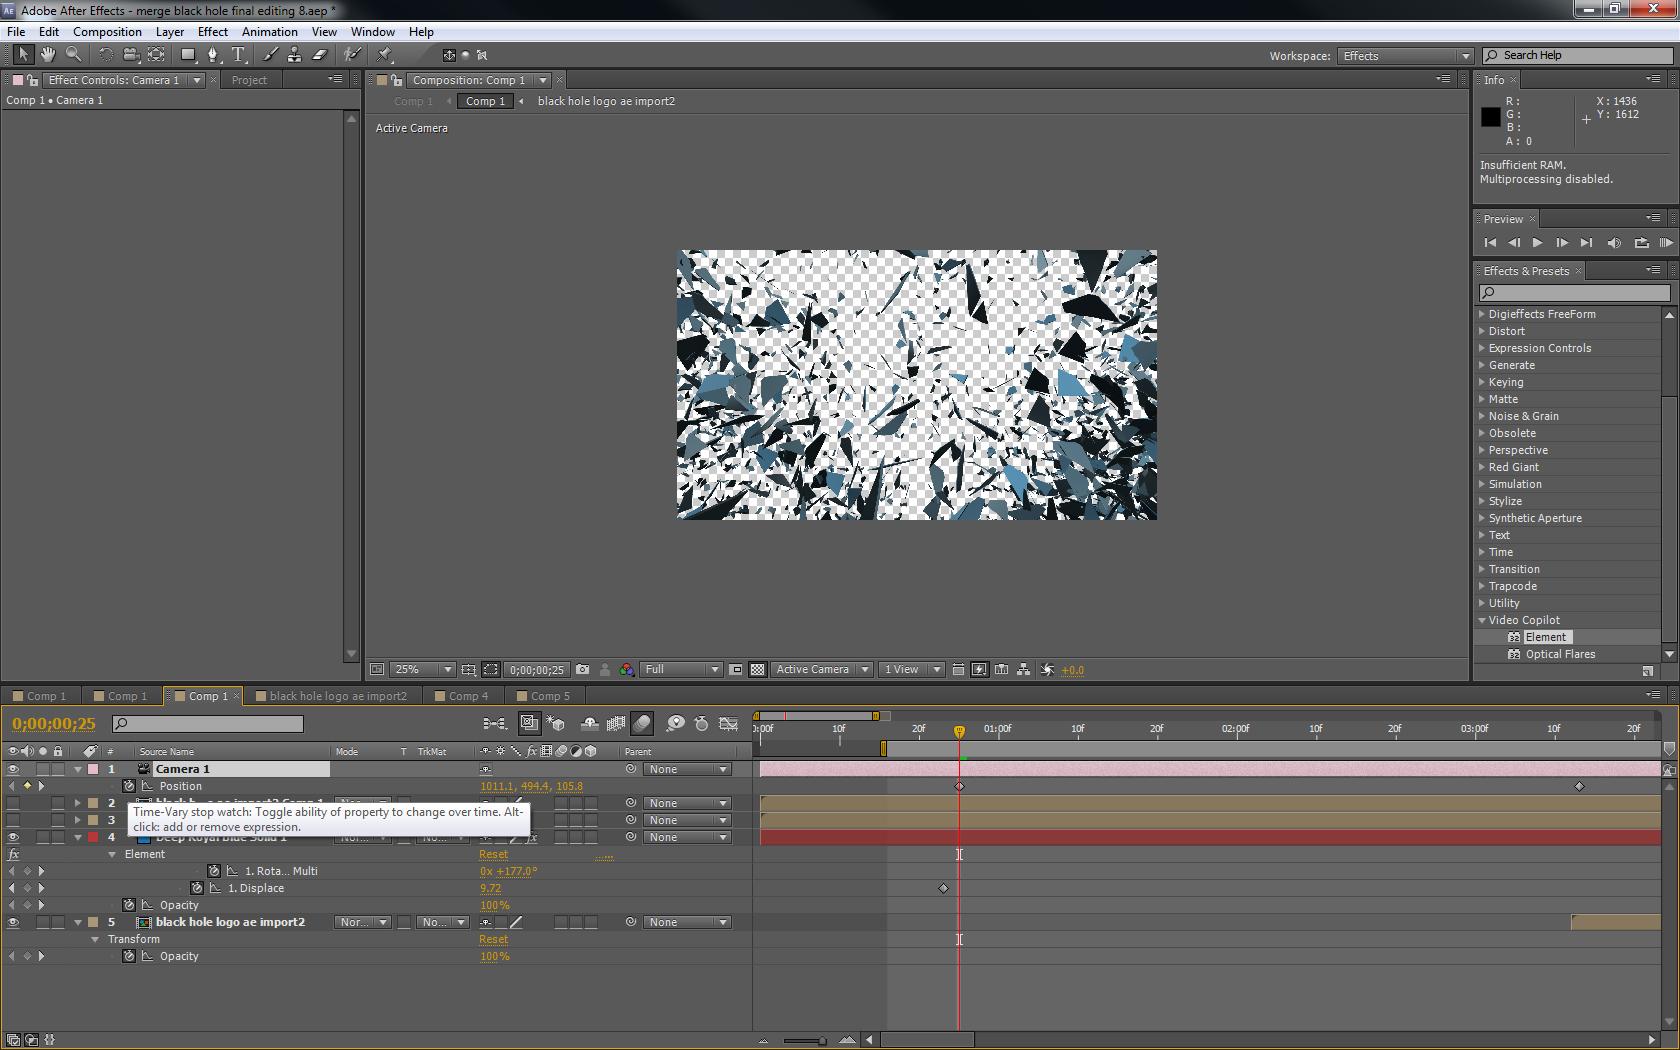Select the Brush tool
Viewport: 1680px width, 1050px height.
coord(270,55)
